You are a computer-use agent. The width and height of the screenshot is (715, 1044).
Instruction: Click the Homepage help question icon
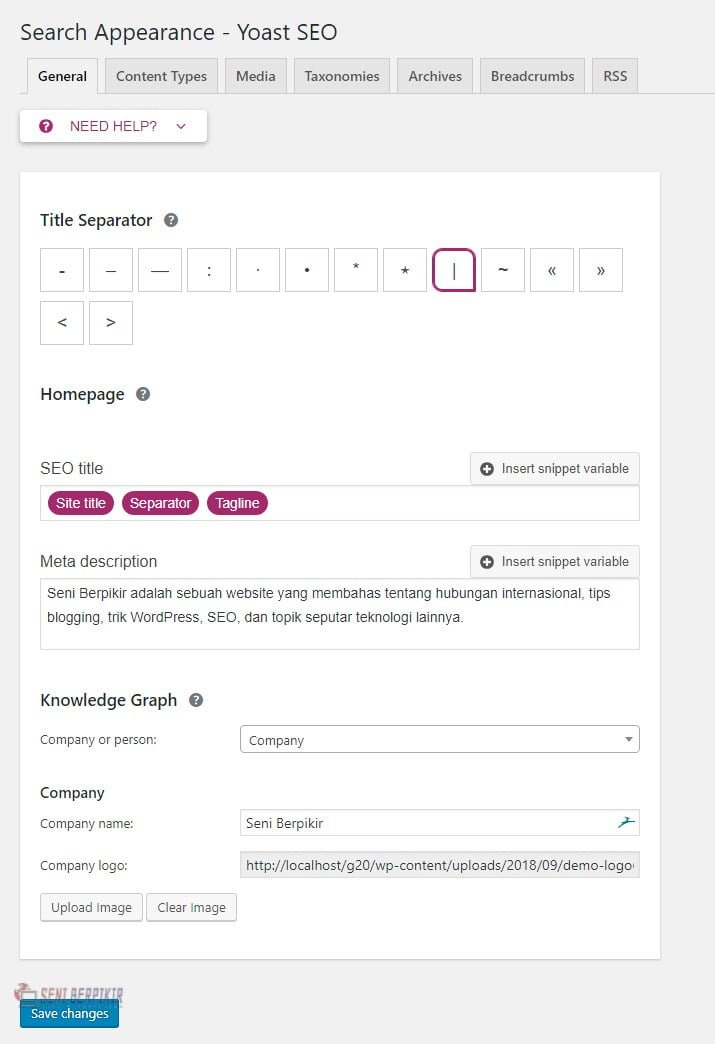(143, 394)
